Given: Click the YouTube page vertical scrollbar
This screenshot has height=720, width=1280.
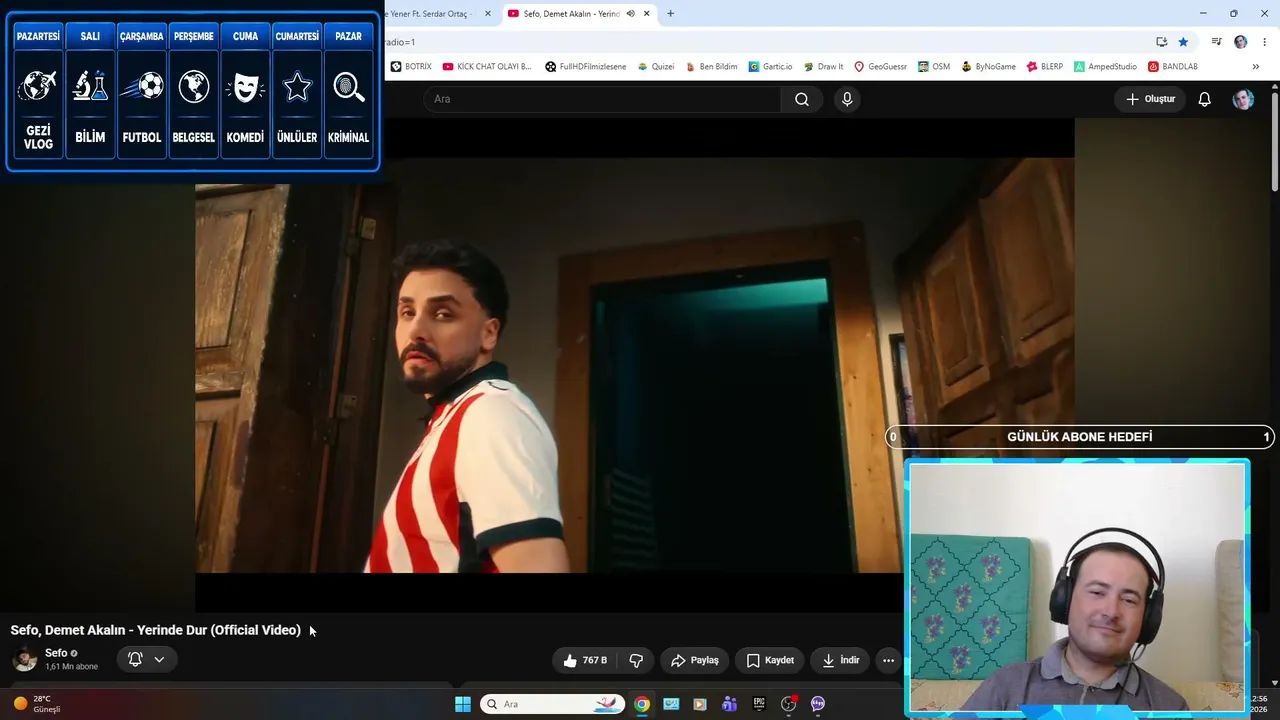Looking at the screenshot, I should pyautogui.click(x=1275, y=140).
